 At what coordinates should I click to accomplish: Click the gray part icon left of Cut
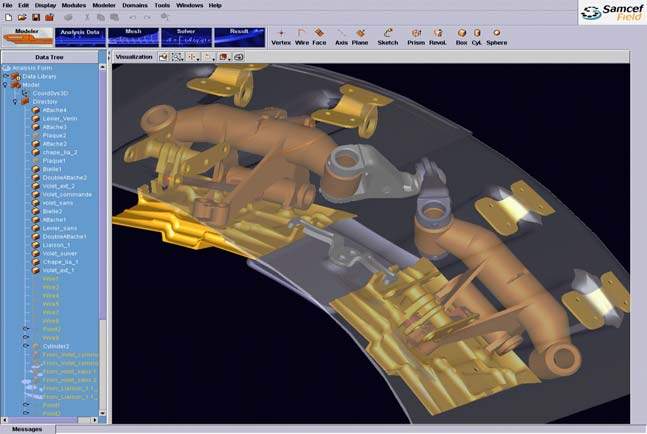click(68, 17)
